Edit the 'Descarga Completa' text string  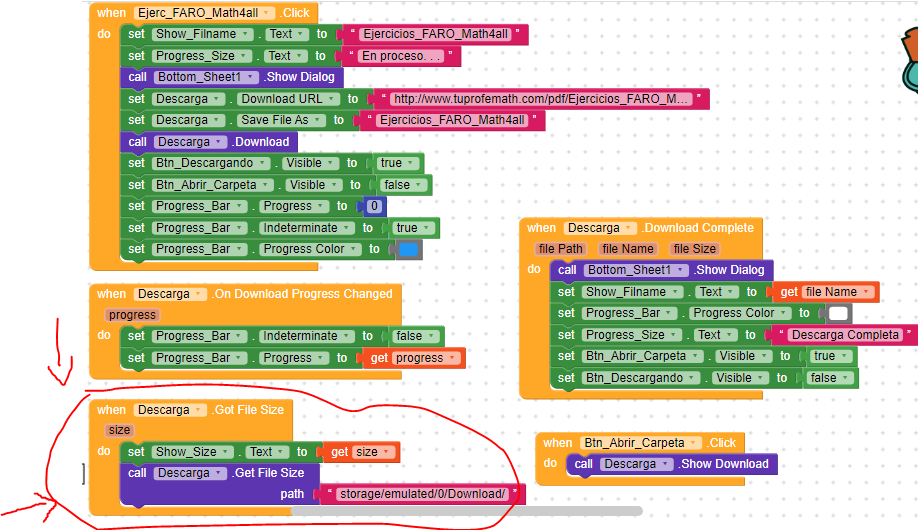coord(845,335)
